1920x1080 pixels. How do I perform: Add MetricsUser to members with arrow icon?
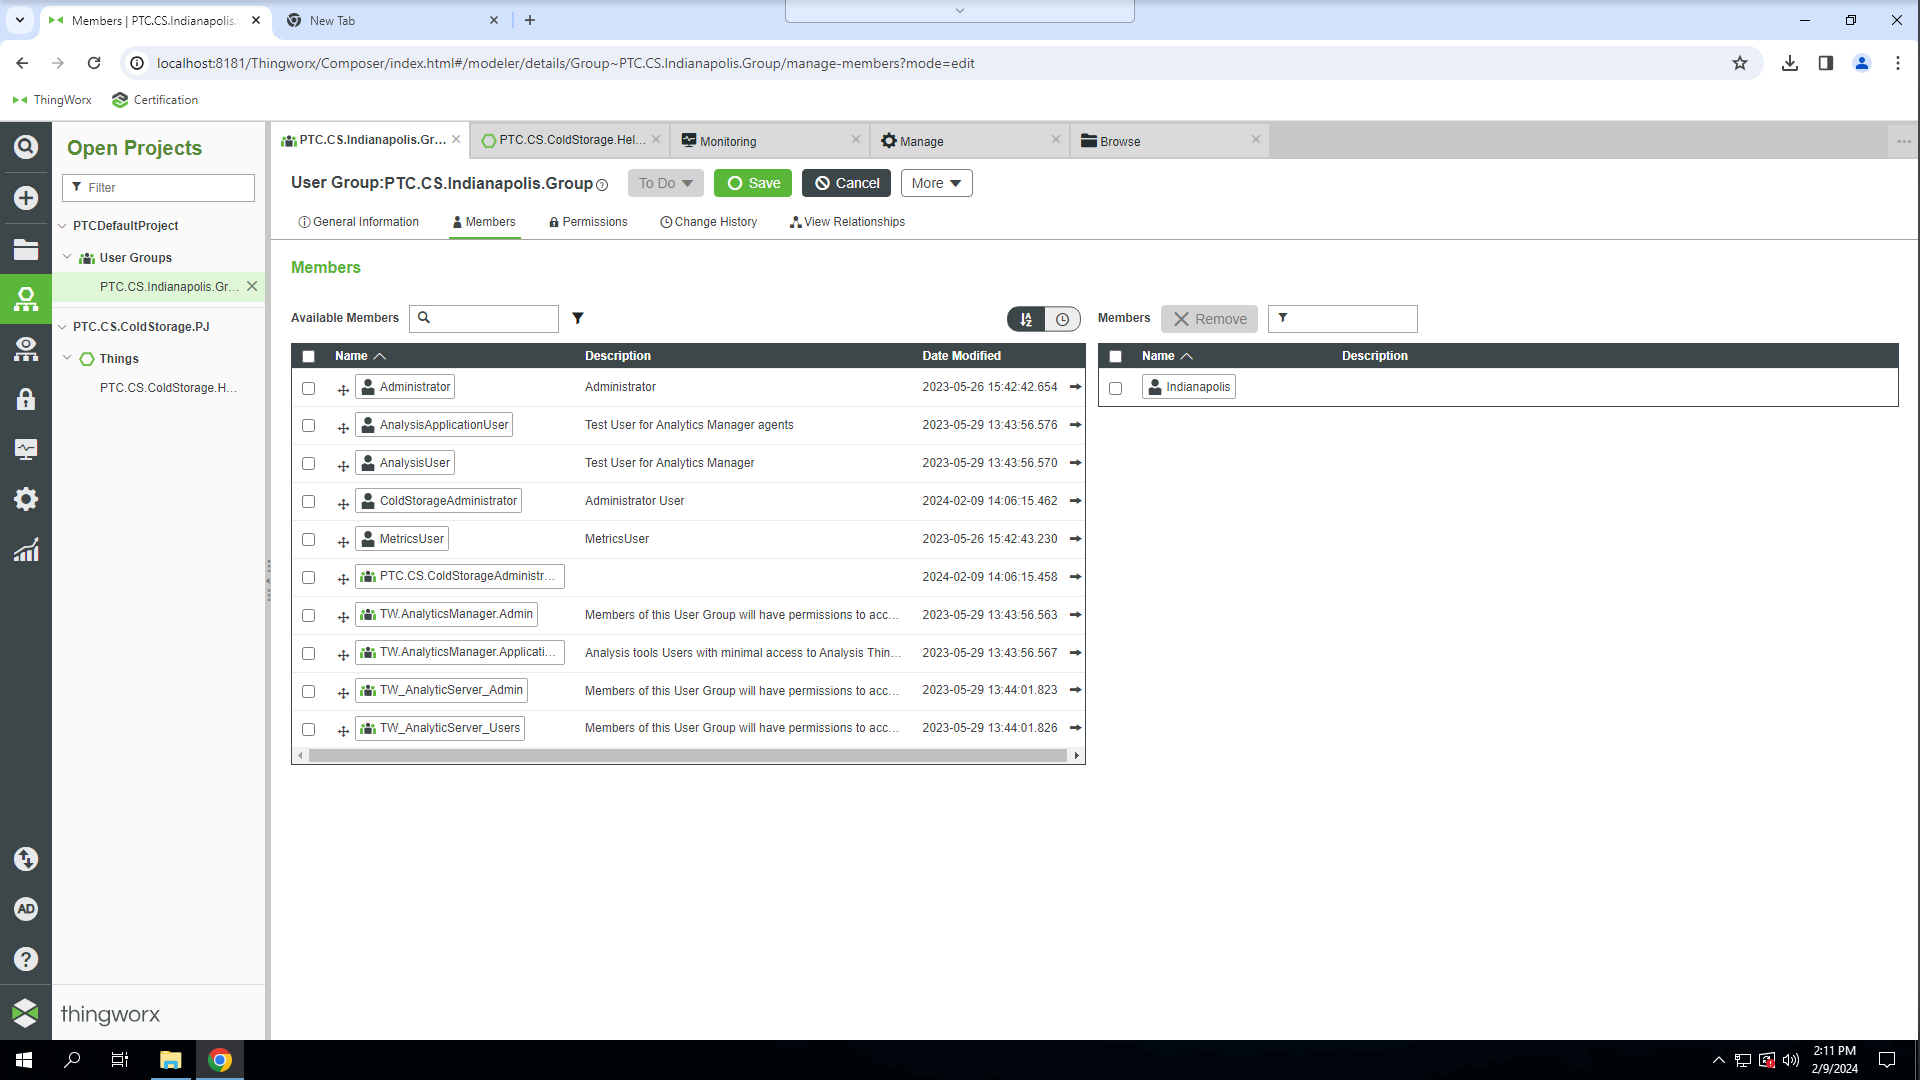[x=1075, y=539]
